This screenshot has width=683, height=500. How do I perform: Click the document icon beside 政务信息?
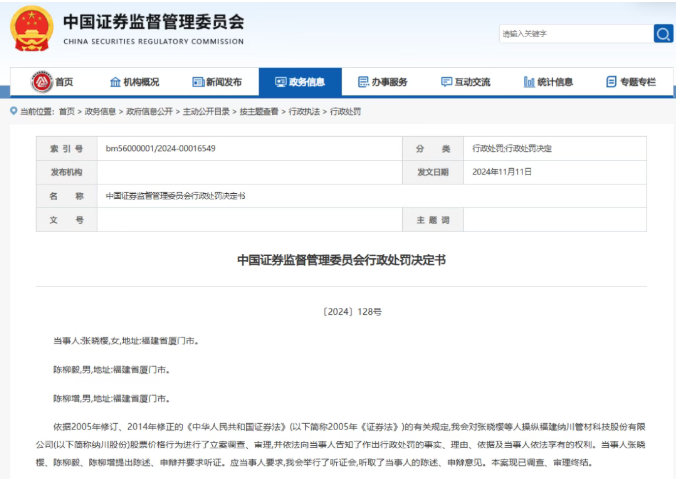[x=280, y=82]
